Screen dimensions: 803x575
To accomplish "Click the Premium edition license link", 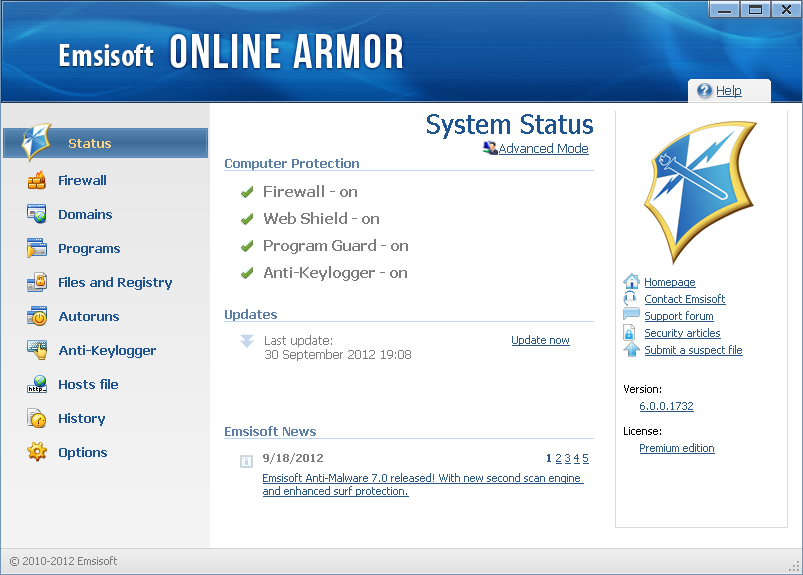I will tap(677, 448).
